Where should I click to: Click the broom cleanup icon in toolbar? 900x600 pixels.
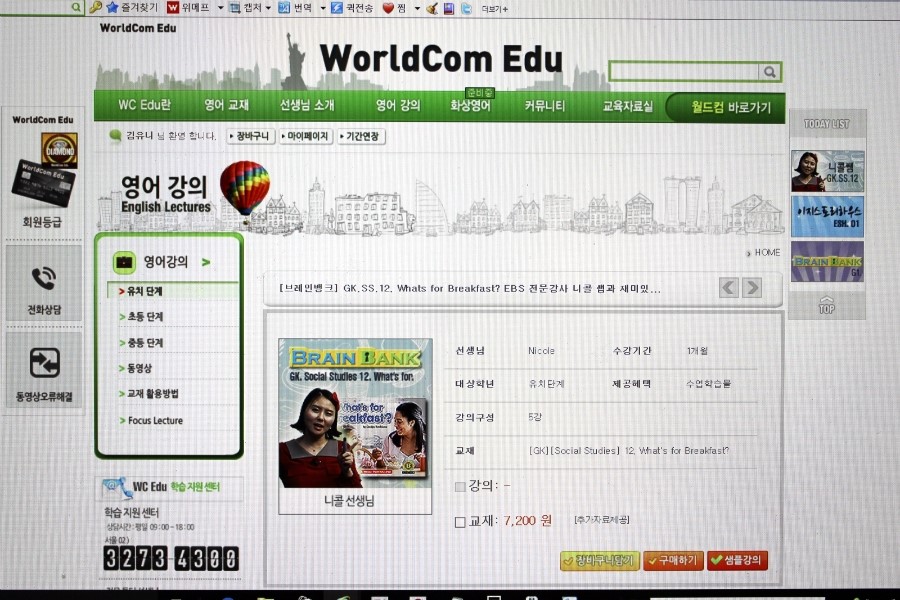433,9
